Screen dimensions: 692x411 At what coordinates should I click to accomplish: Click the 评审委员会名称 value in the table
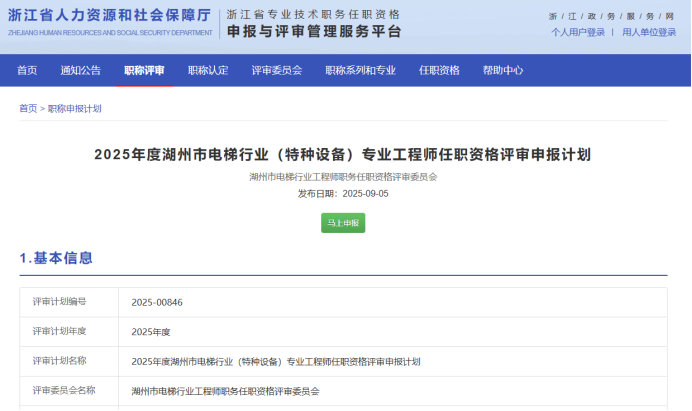tap(225, 391)
